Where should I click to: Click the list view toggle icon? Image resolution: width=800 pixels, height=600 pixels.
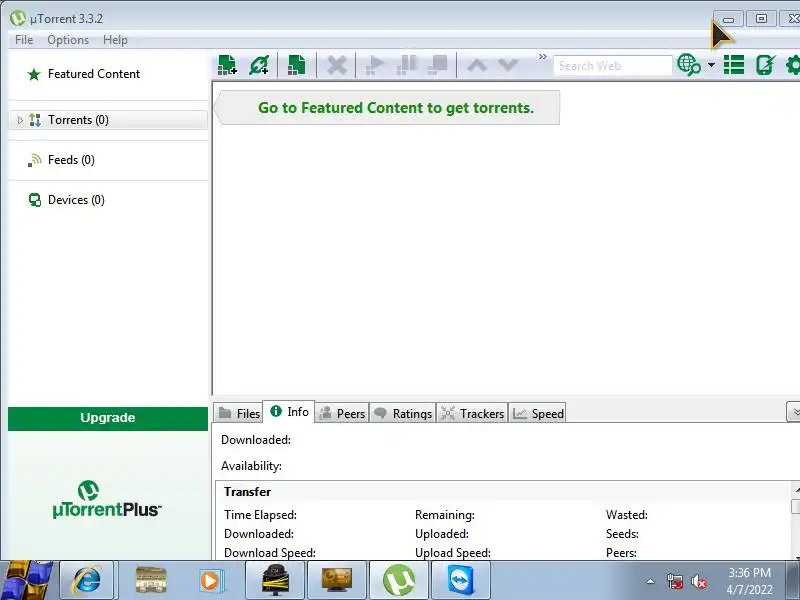[x=734, y=65]
